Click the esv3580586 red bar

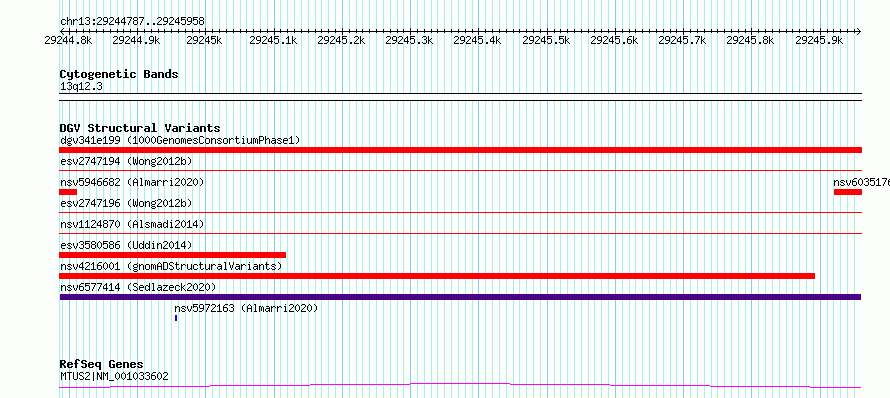[173, 255]
